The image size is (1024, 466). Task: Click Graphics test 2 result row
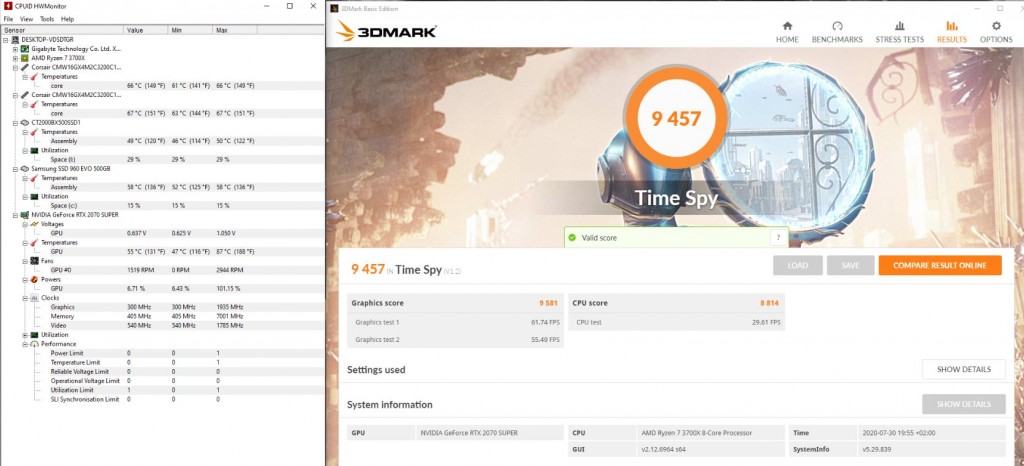point(455,339)
